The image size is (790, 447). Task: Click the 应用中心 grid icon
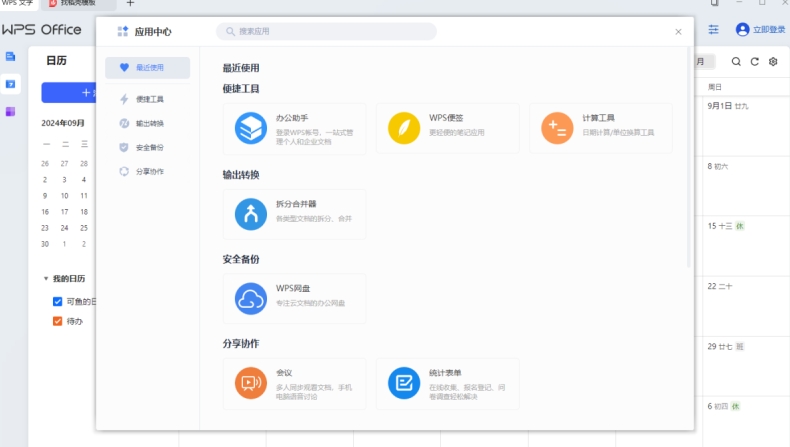click(x=122, y=31)
